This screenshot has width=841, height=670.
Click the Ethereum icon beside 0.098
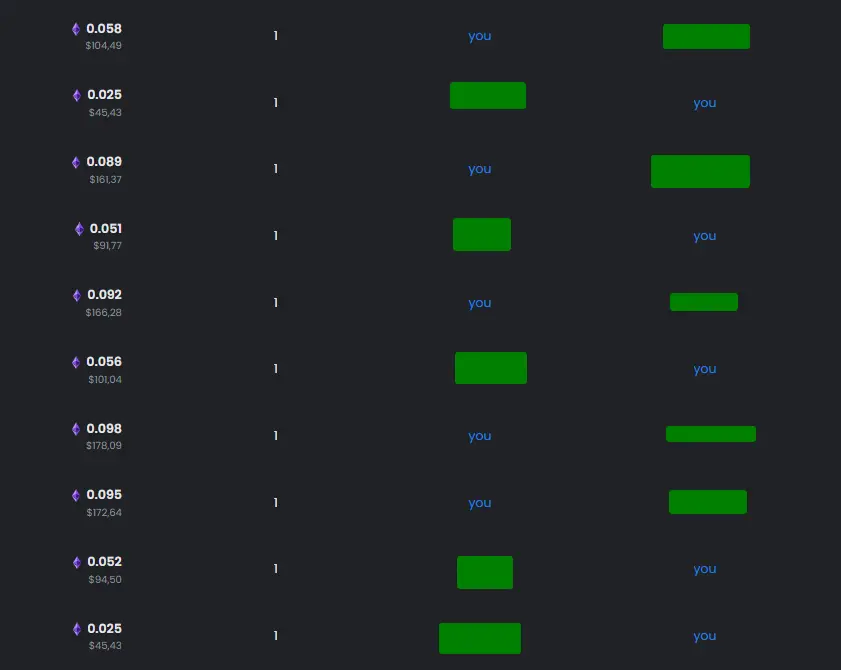click(x=76, y=429)
